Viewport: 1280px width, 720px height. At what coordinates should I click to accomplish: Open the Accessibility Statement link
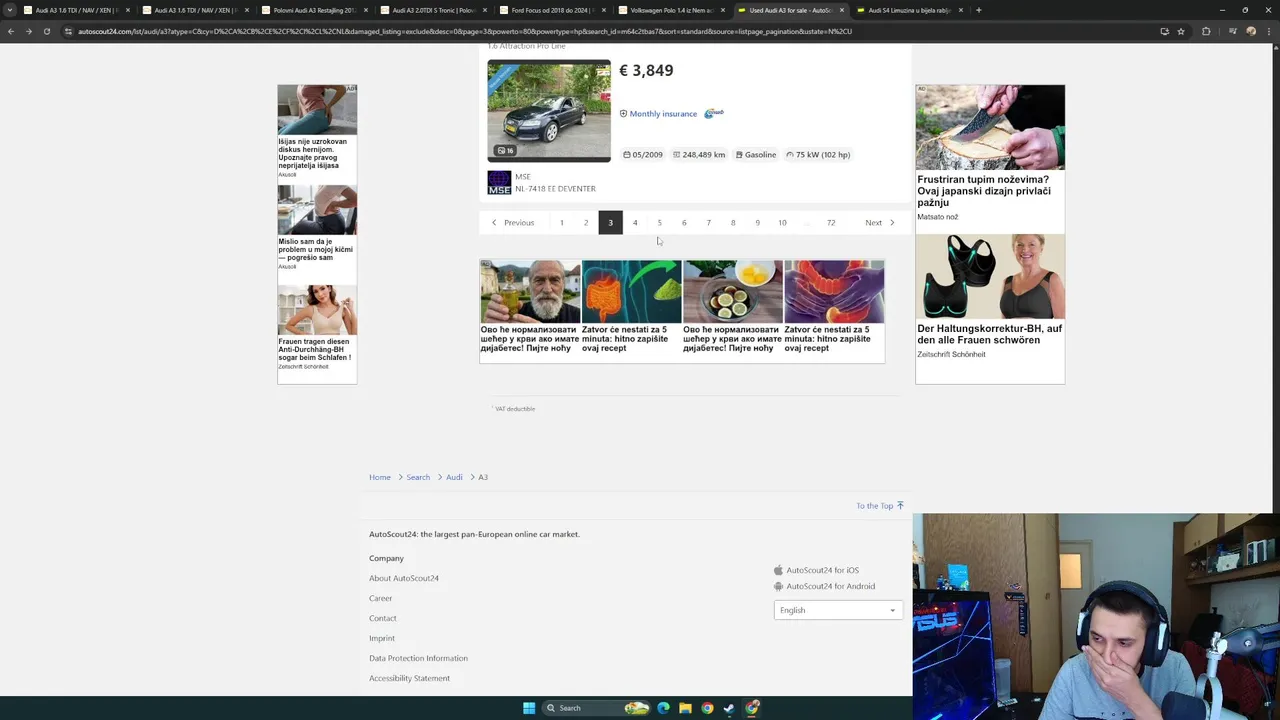point(409,678)
